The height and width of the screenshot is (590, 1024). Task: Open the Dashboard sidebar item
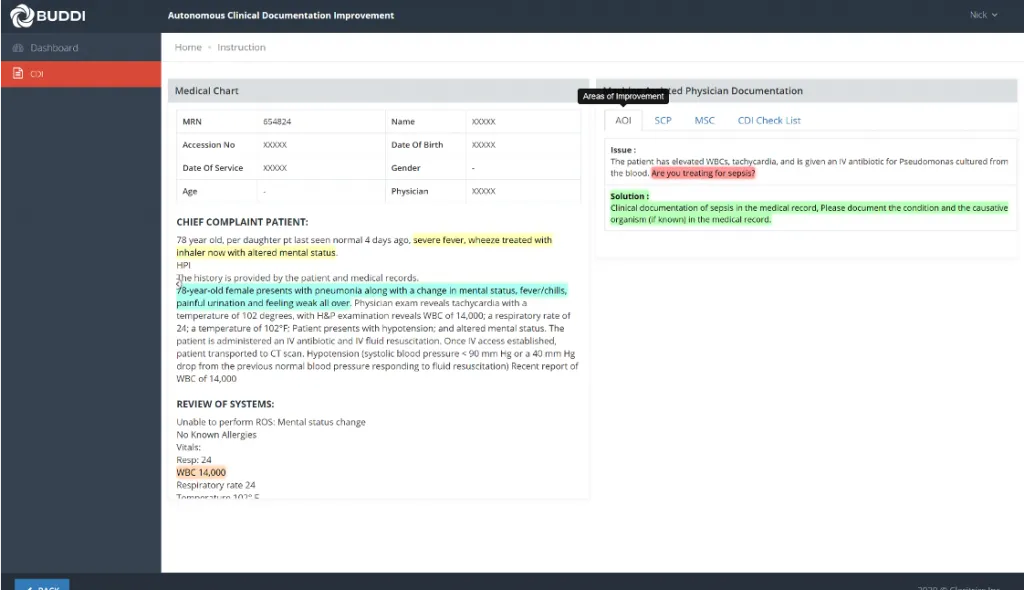(54, 48)
